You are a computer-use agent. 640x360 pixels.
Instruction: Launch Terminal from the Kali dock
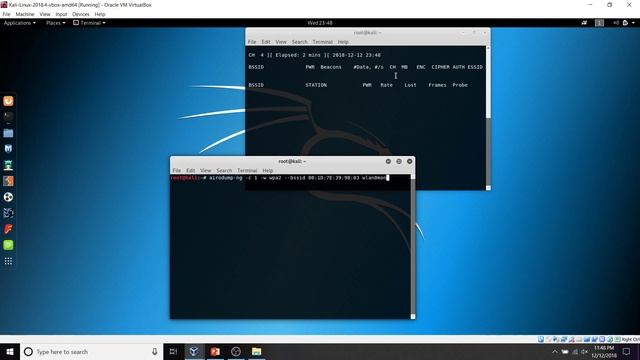coord(8,117)
